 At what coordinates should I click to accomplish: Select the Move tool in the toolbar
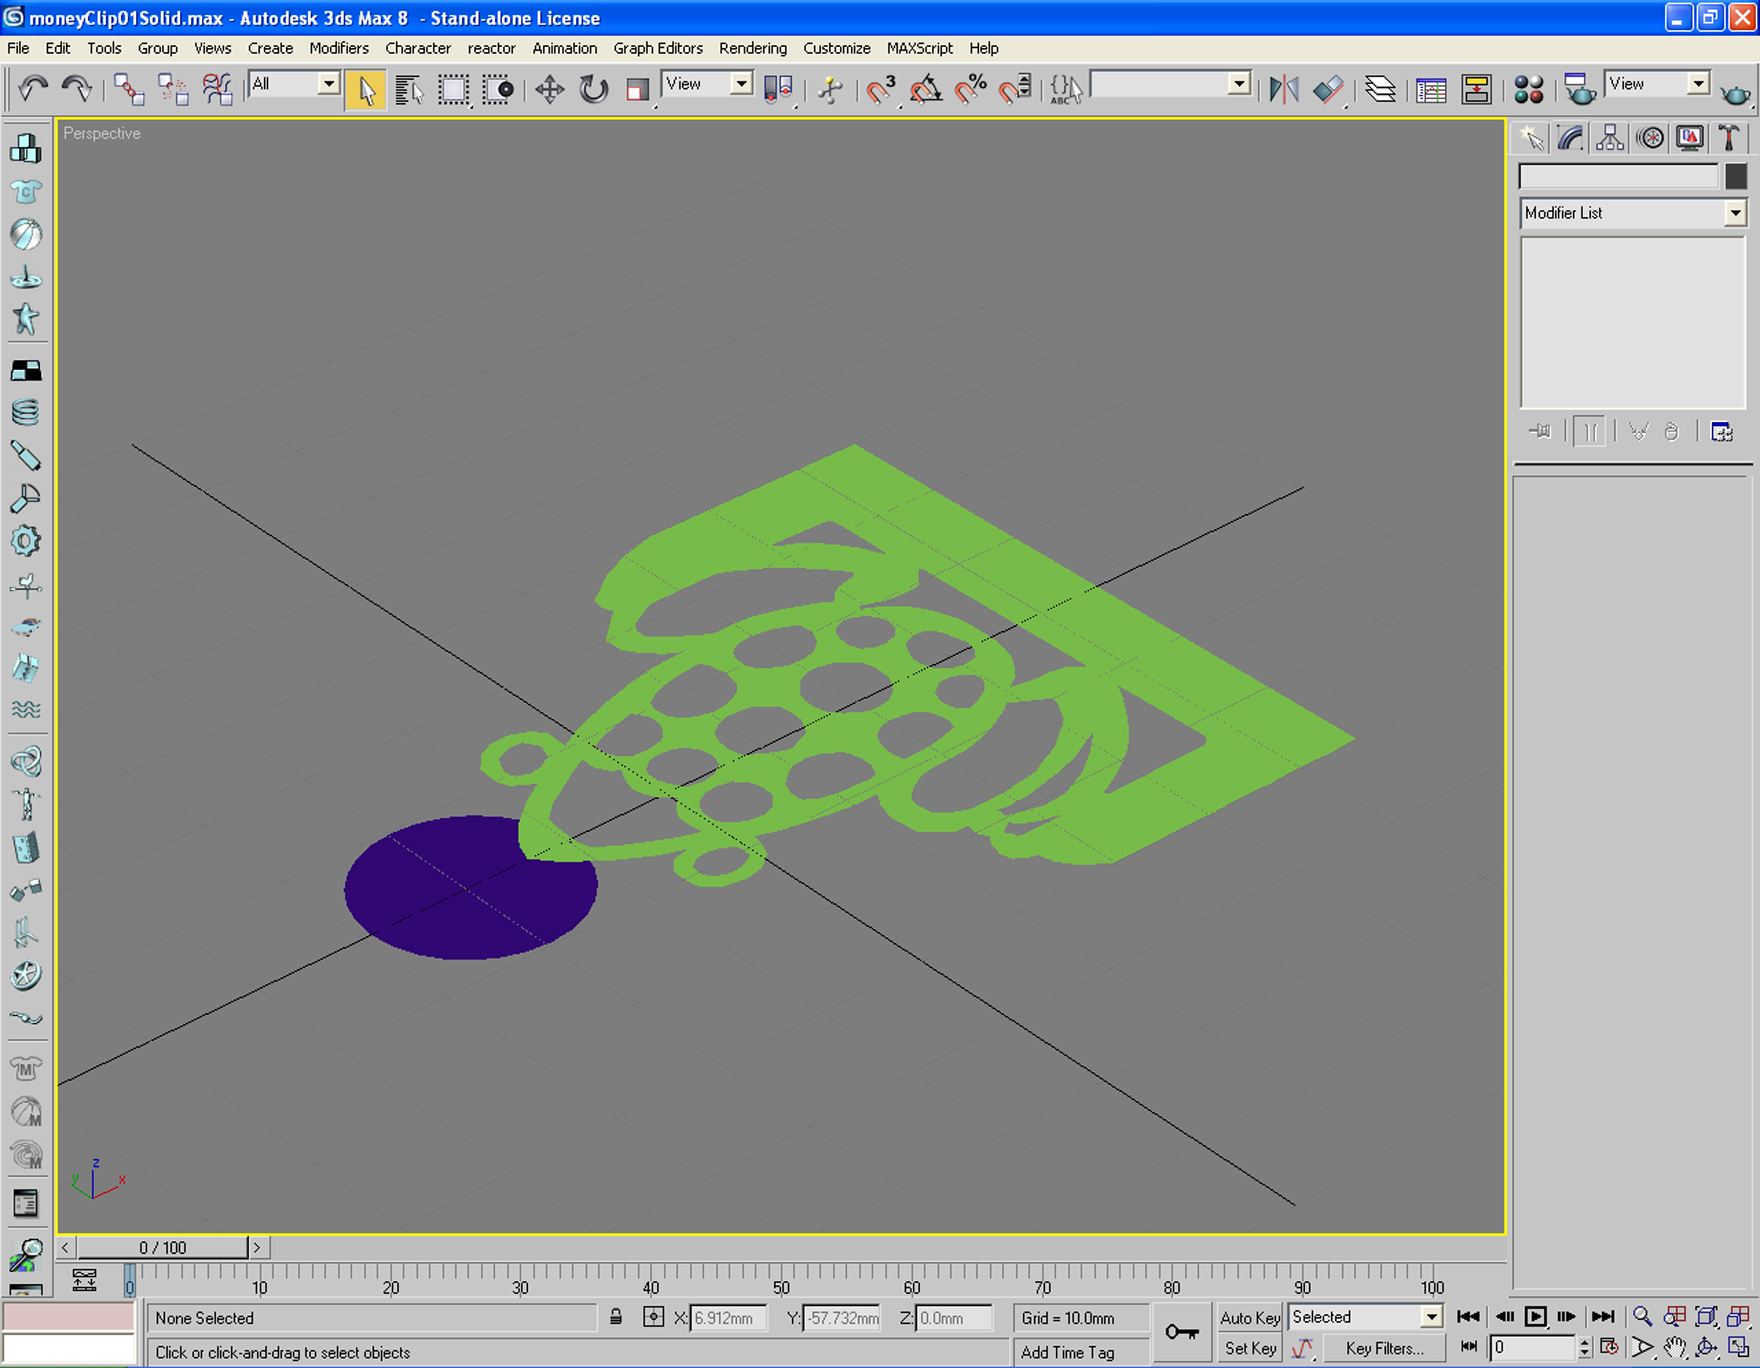pyautogui.click(x=549, y=90)
